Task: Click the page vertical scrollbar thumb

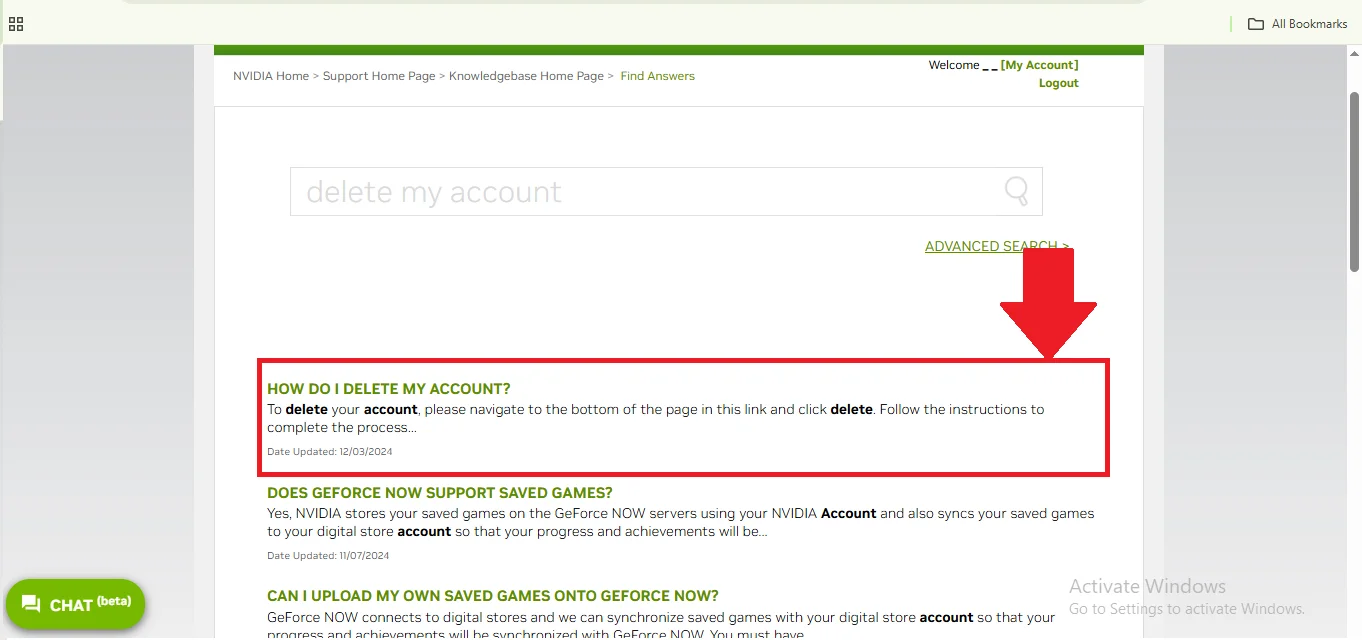Action: click(x=1355, y=181)
